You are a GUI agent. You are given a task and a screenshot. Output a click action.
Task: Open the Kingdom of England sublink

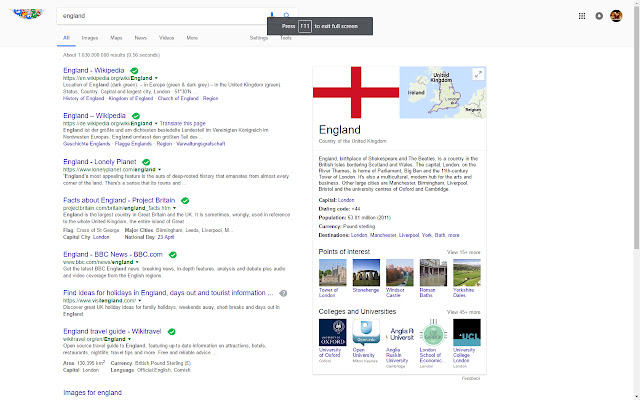coord(131,98)
